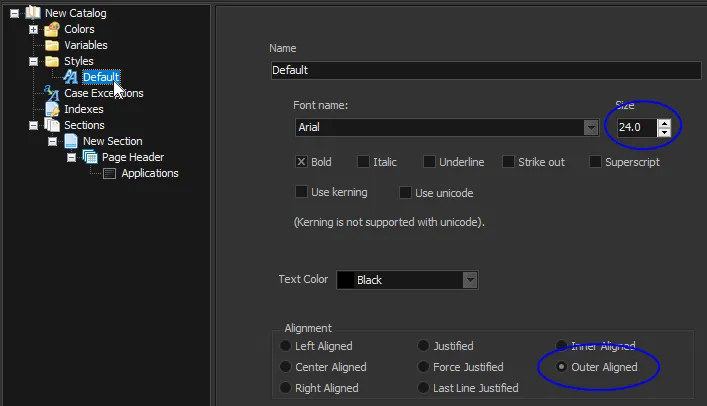
Task: Click the Indexes icon in tree
Action: [52, 109]
